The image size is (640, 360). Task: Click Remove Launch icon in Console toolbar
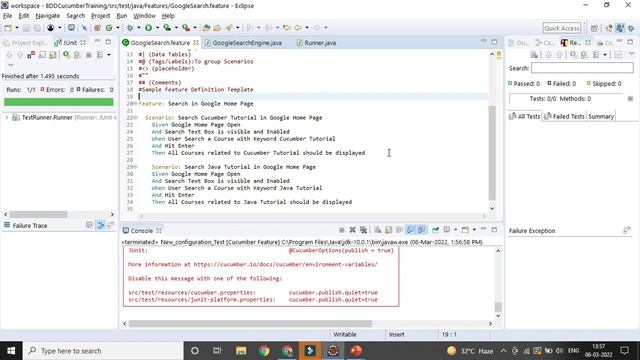coord(352,230)
